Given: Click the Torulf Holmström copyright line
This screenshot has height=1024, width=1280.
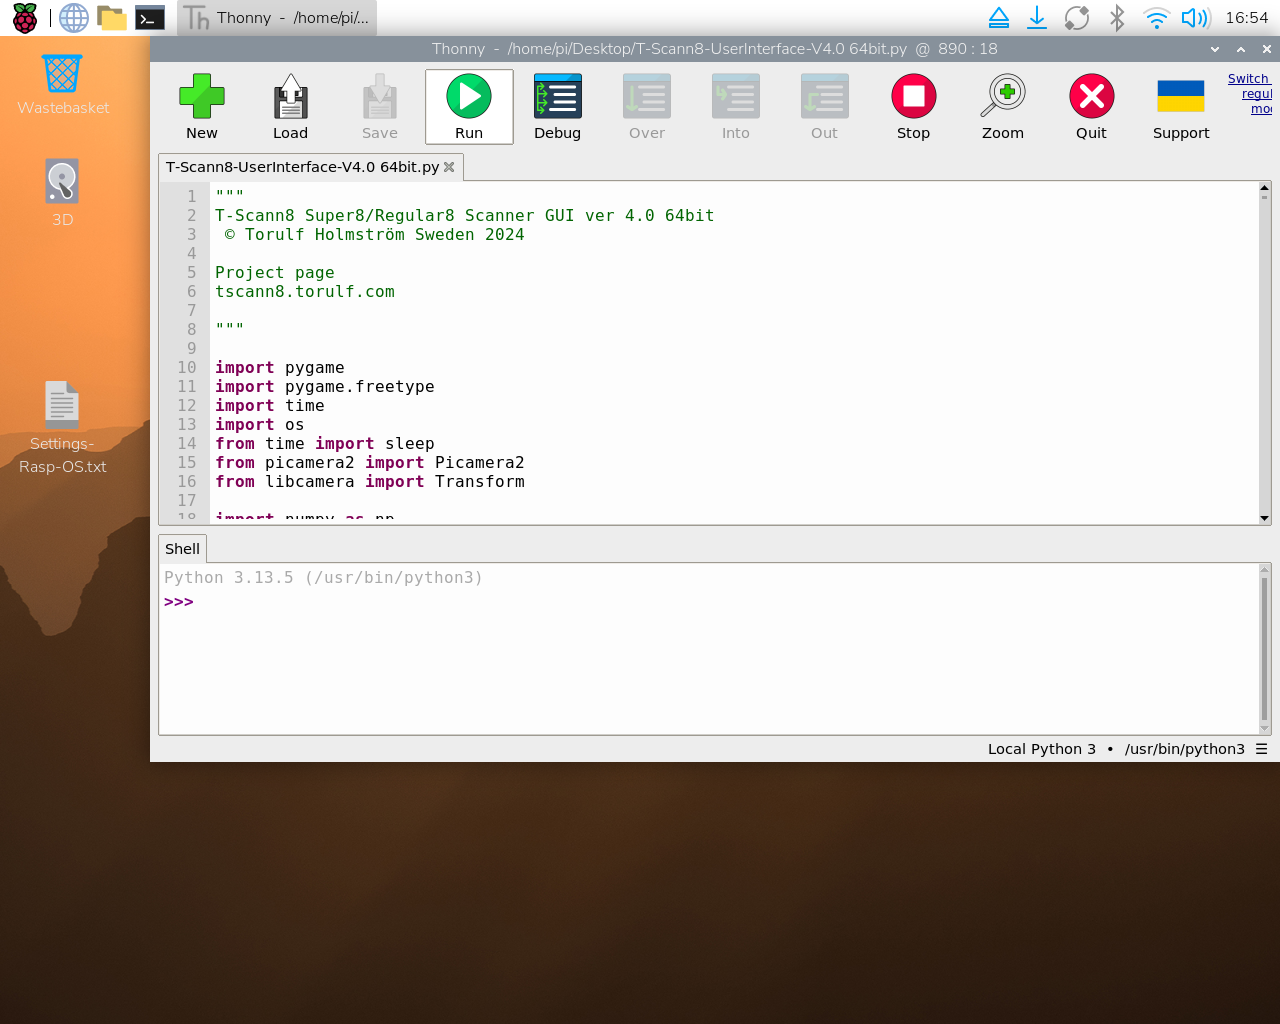Looking at the screenshot, I should (x=375, y=235).
